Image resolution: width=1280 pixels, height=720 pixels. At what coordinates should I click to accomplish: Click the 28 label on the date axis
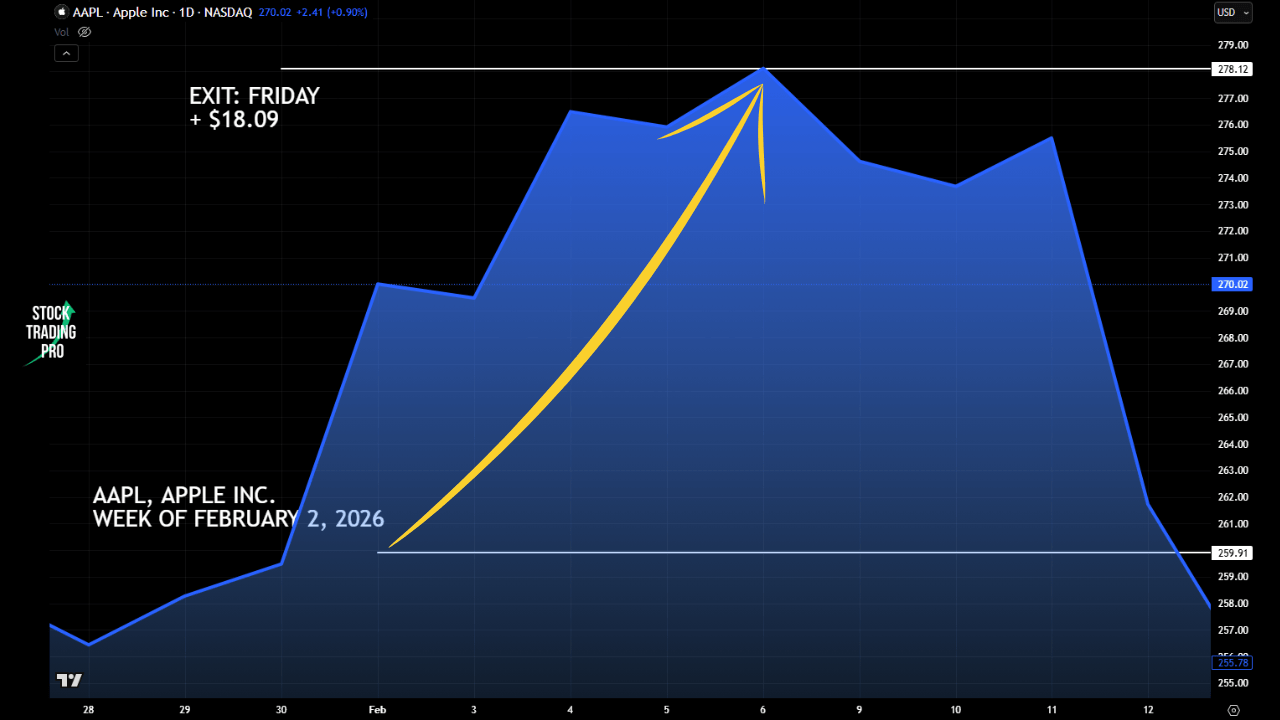point(88,709)
